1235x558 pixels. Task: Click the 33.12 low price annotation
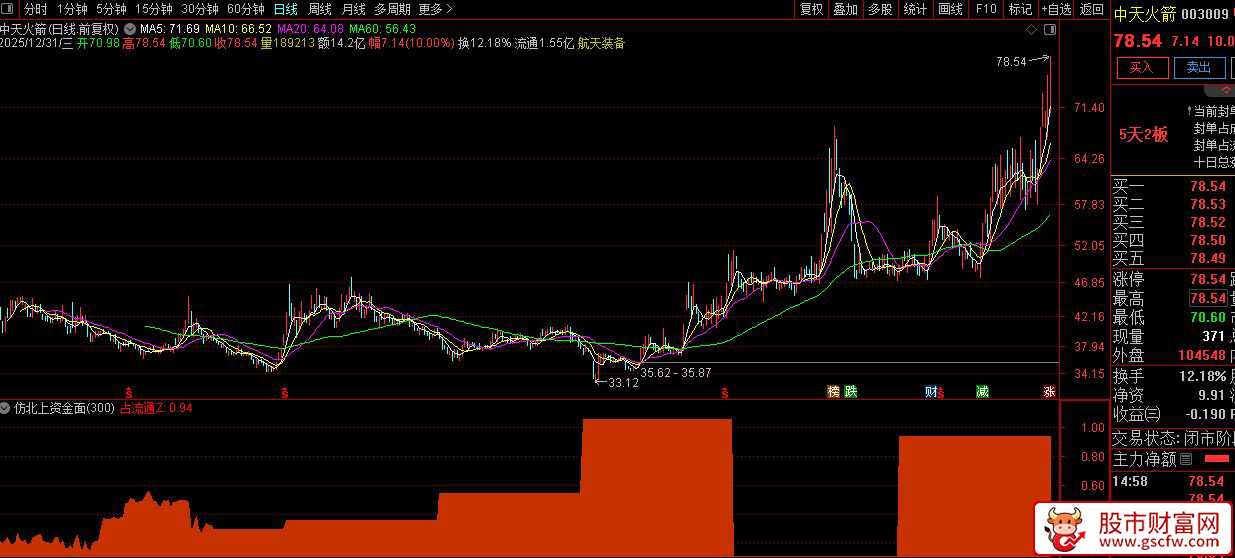pos(623,382)
